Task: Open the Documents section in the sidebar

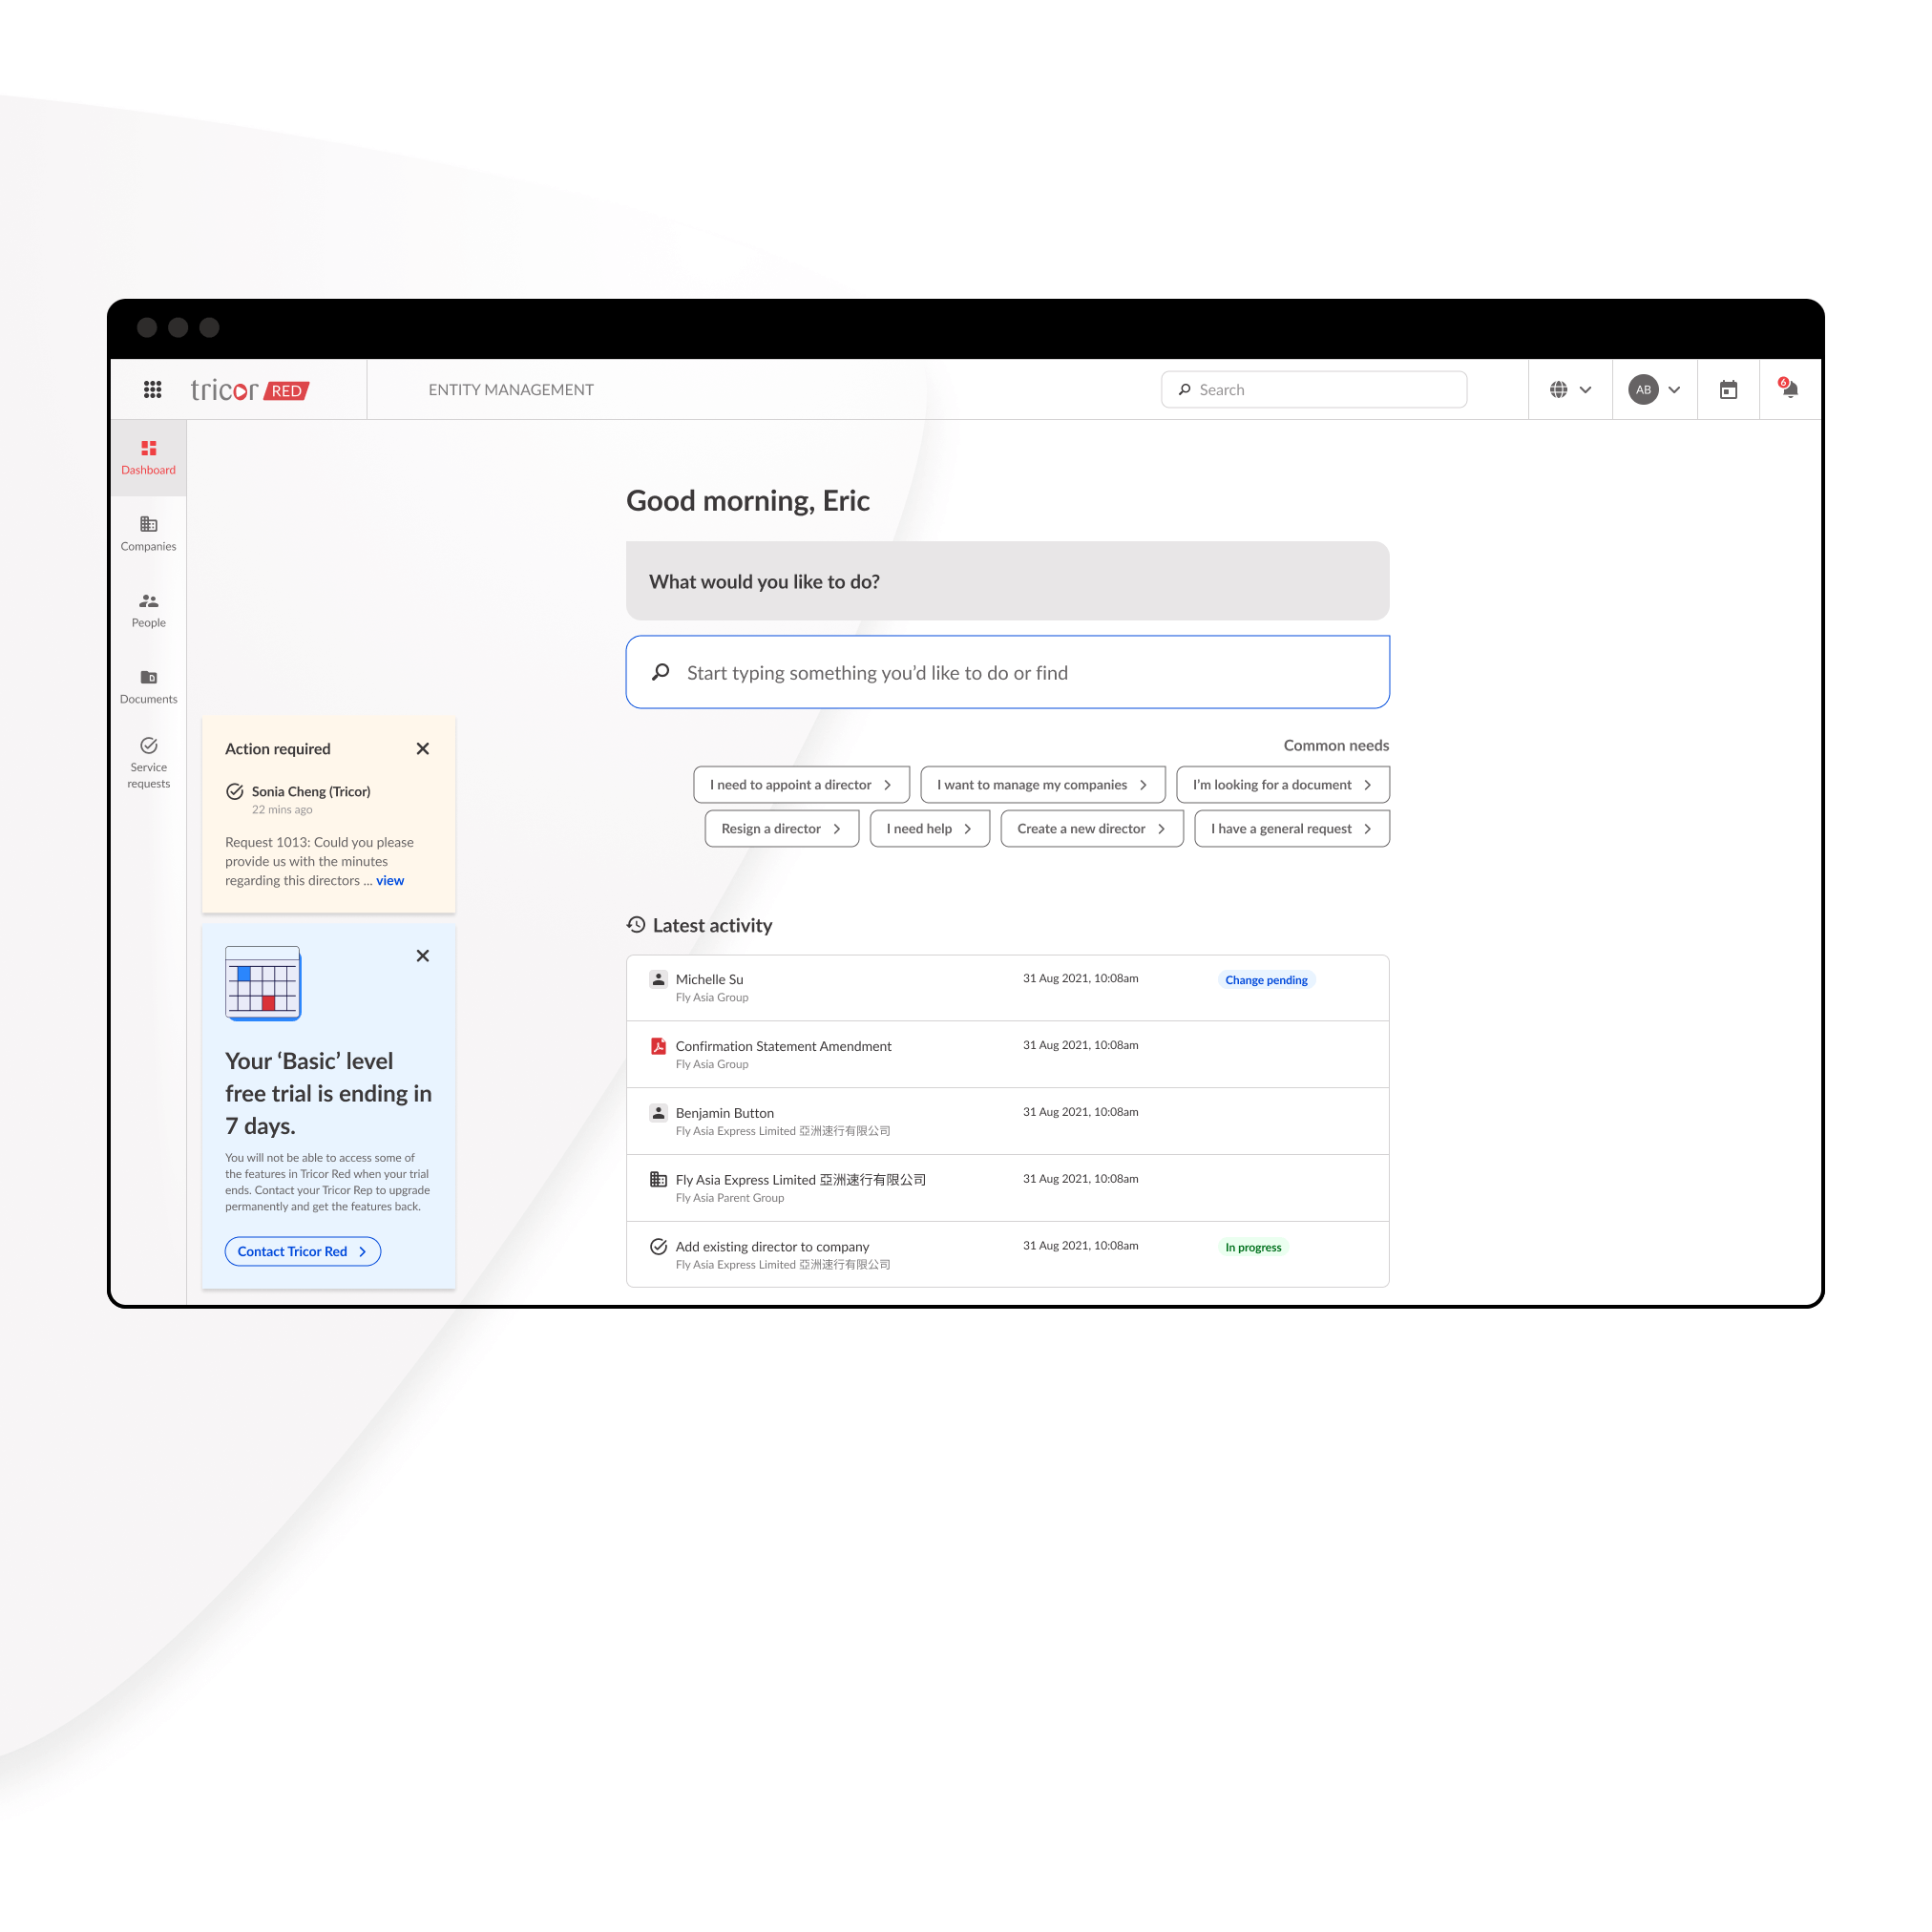Action: point(148,686)
